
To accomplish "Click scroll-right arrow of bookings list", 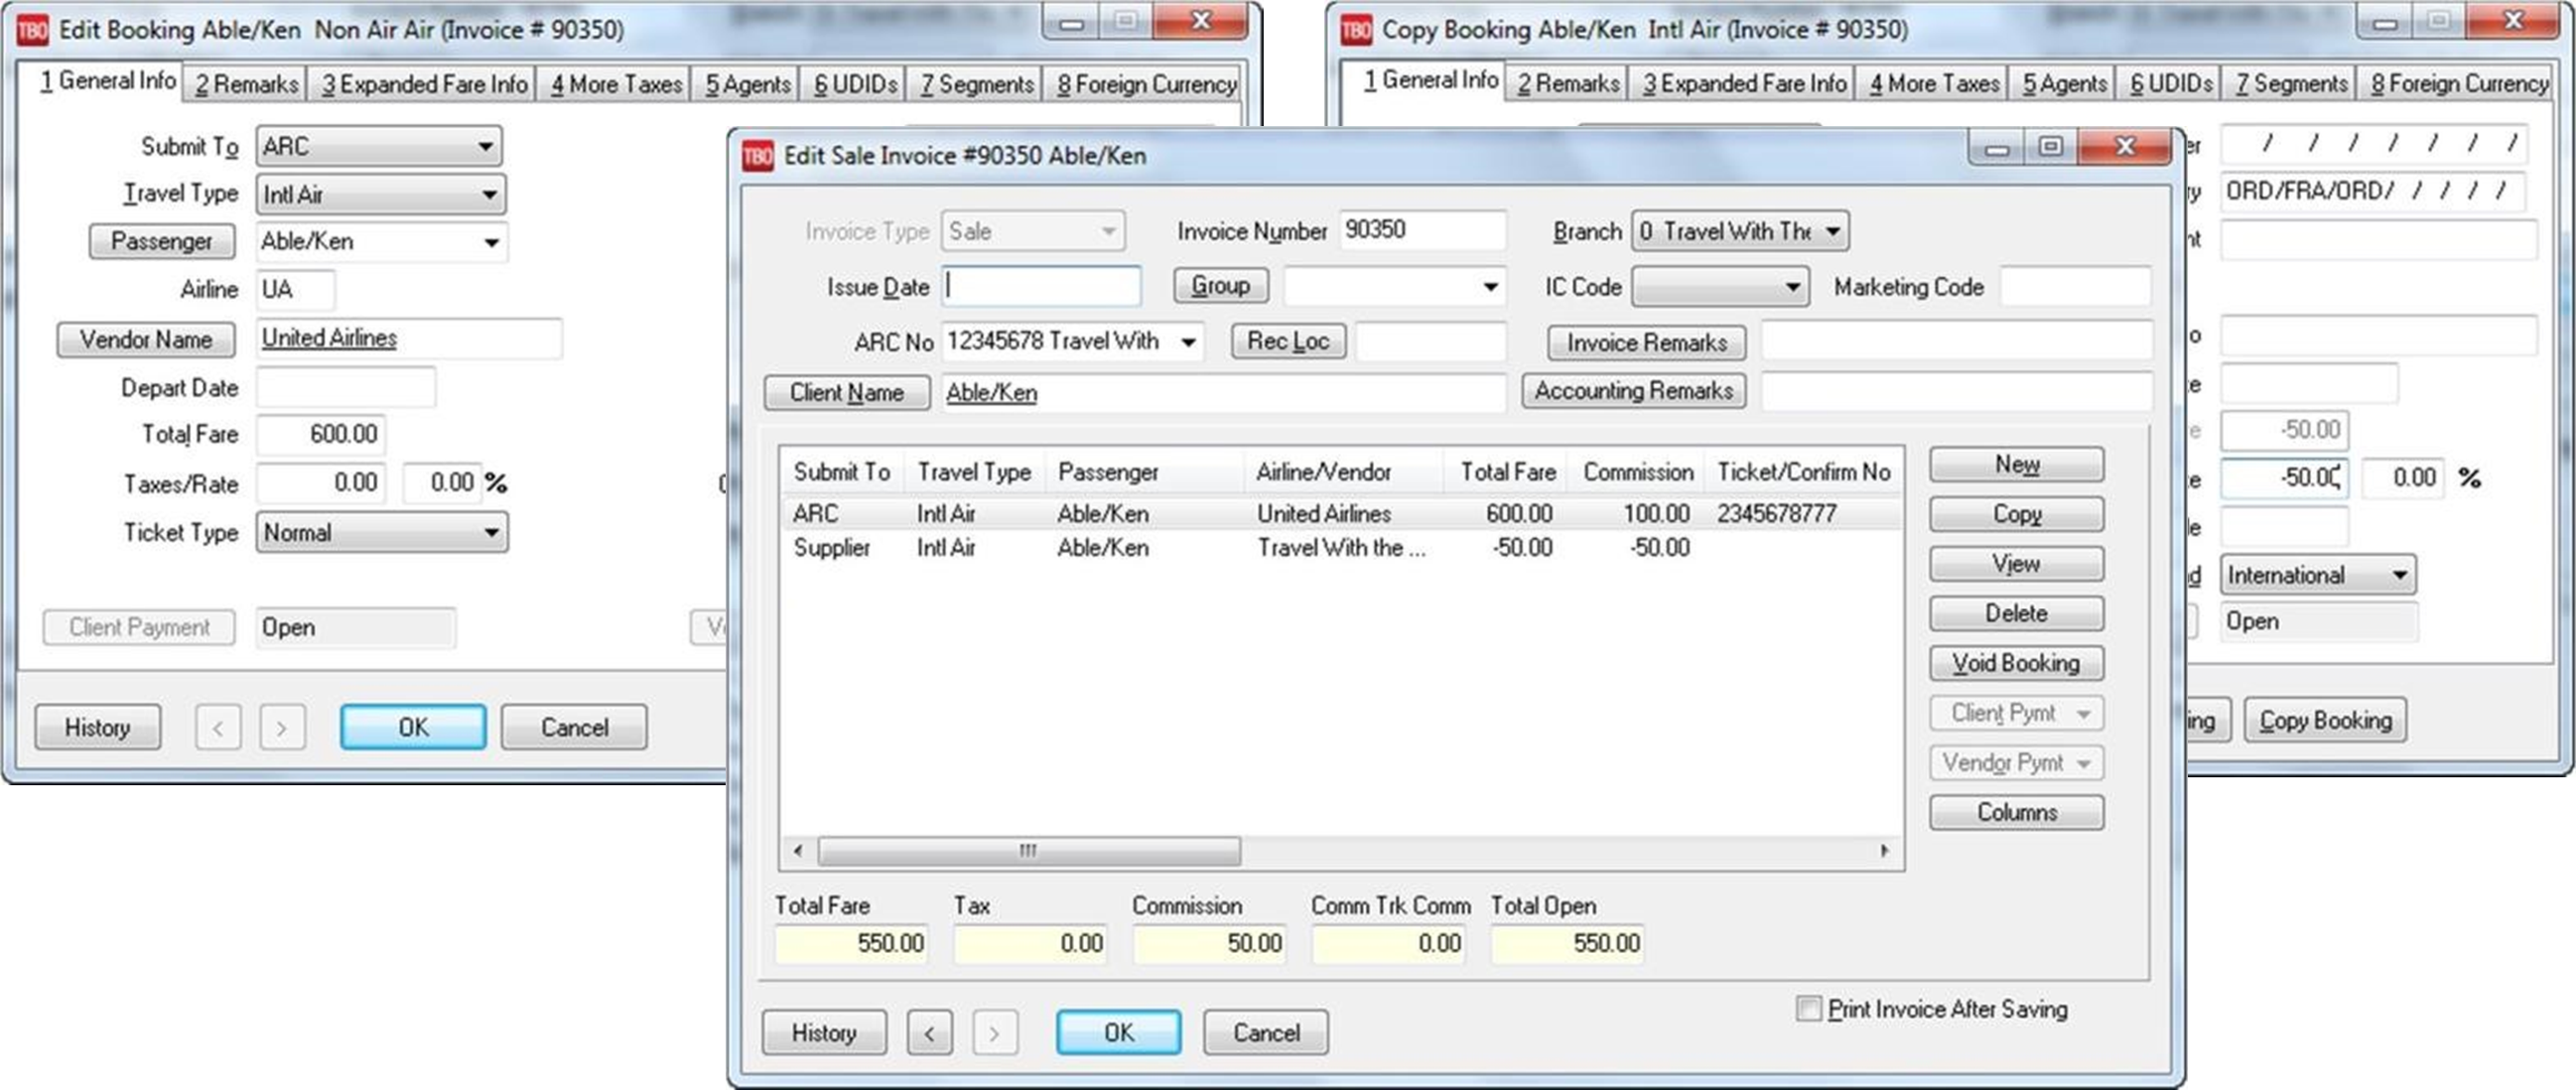I will (1884, 851).
